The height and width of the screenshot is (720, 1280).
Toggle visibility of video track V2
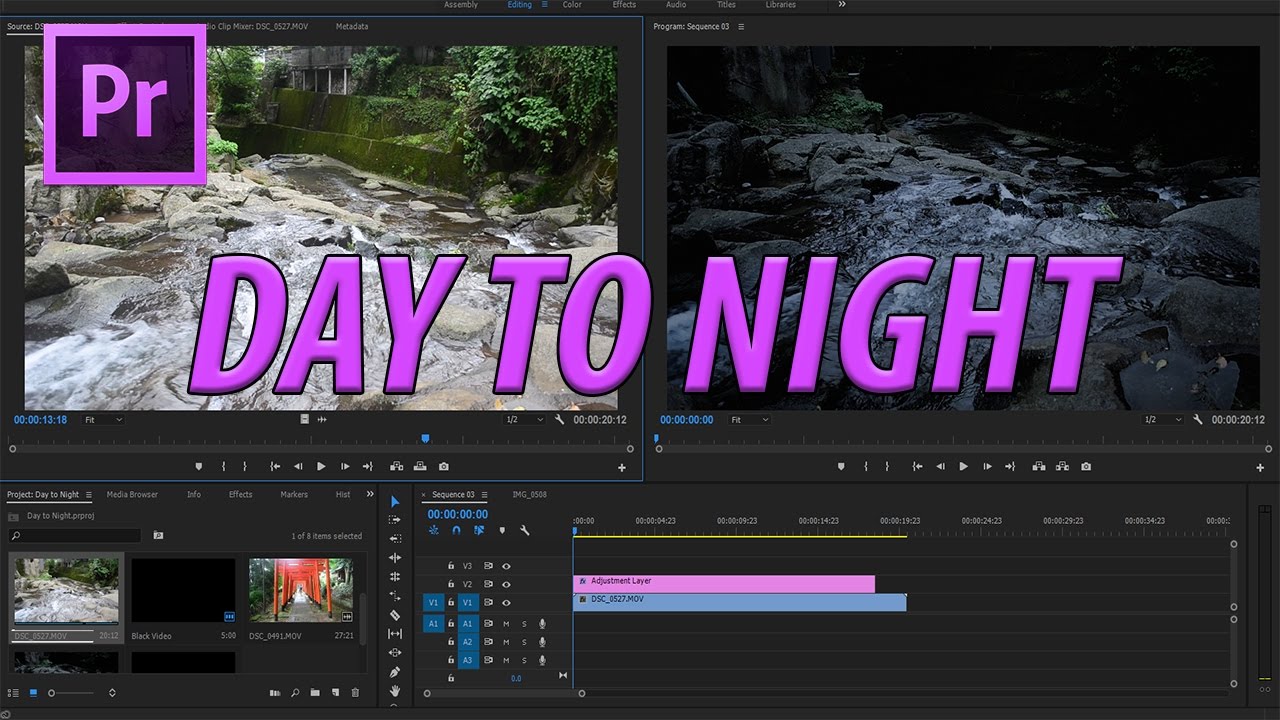pos(506,584)
